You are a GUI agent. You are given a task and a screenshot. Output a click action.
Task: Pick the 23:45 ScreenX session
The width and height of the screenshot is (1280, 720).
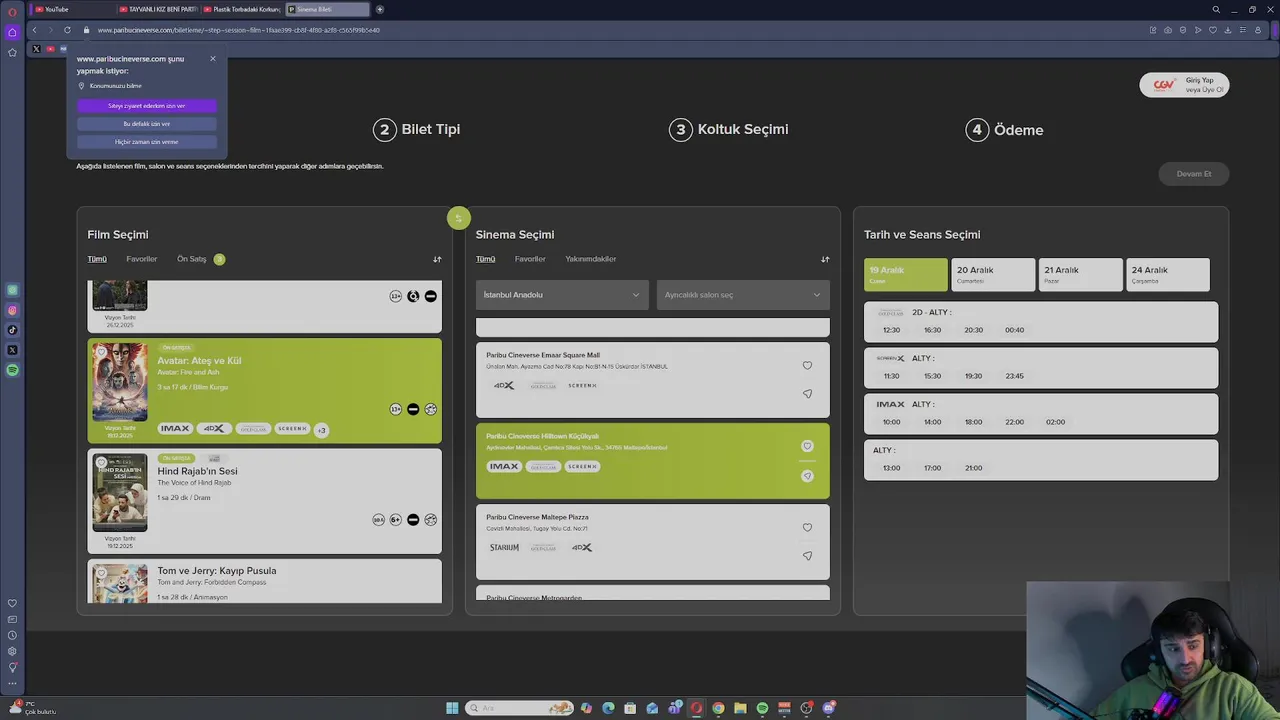click(x=1014, y=376)
